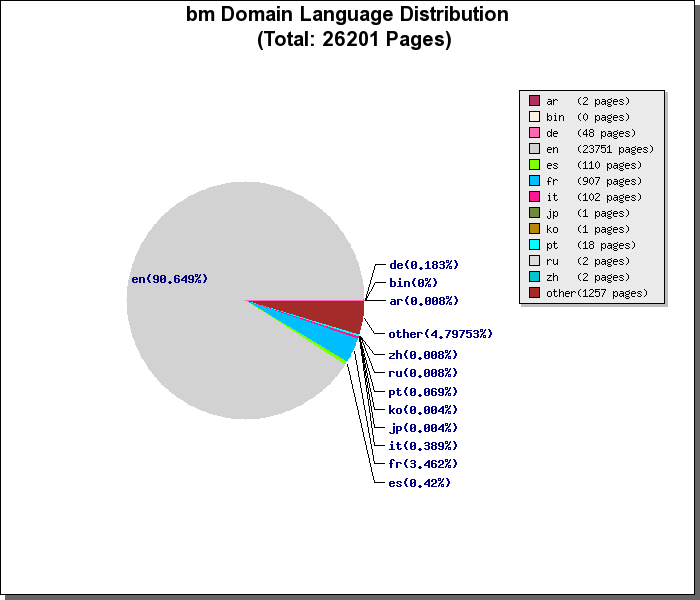Click the ru(0.008%) callout label
This screenshot has height=600, width=700.
[423, 373]
